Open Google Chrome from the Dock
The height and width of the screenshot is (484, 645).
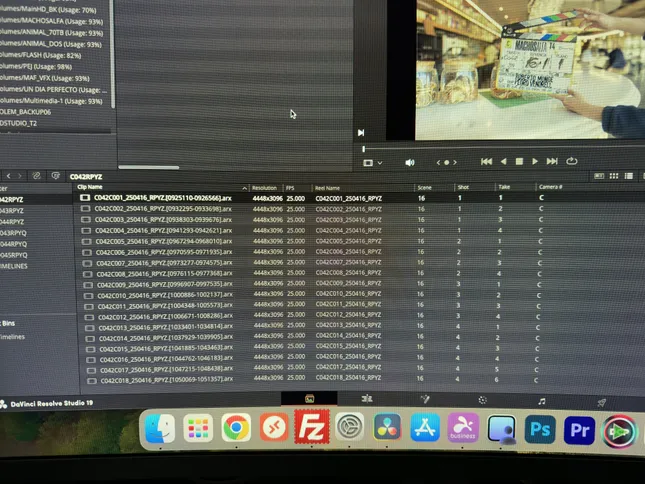[x=236, y=428]
